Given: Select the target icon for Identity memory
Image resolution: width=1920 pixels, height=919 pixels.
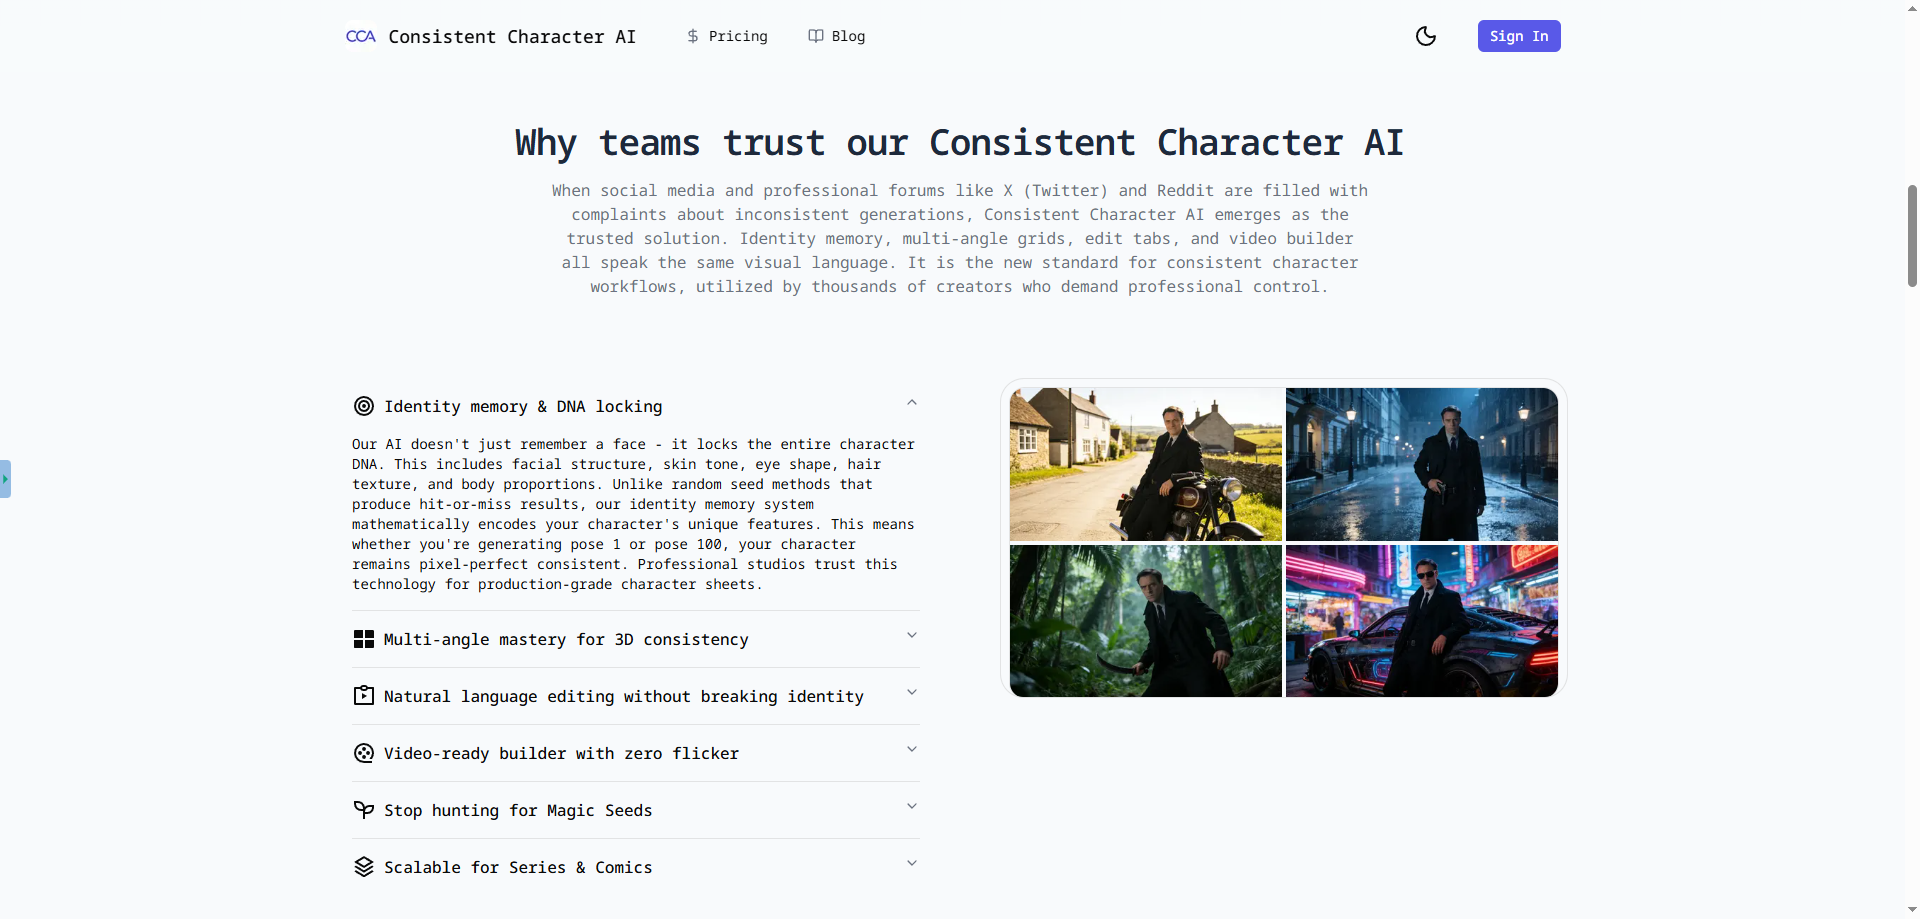Looking at the screenshot, I should pyautogui.click(x=363, y=406).
